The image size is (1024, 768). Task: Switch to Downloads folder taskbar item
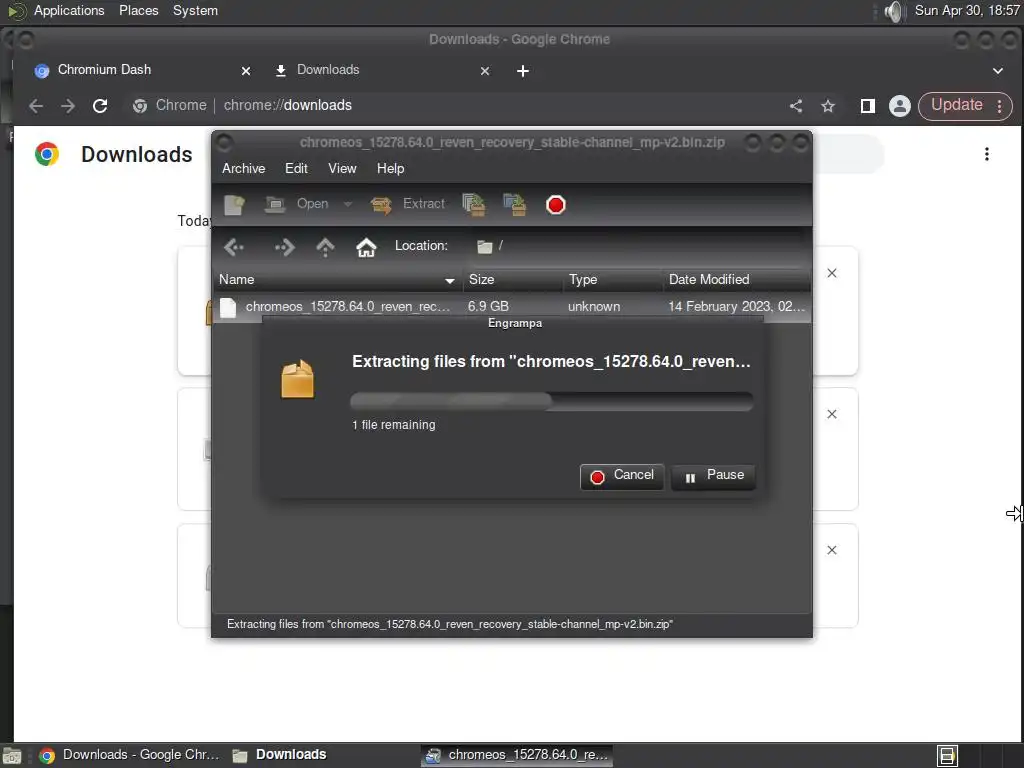pyautogui.click(x=280, y=755)
